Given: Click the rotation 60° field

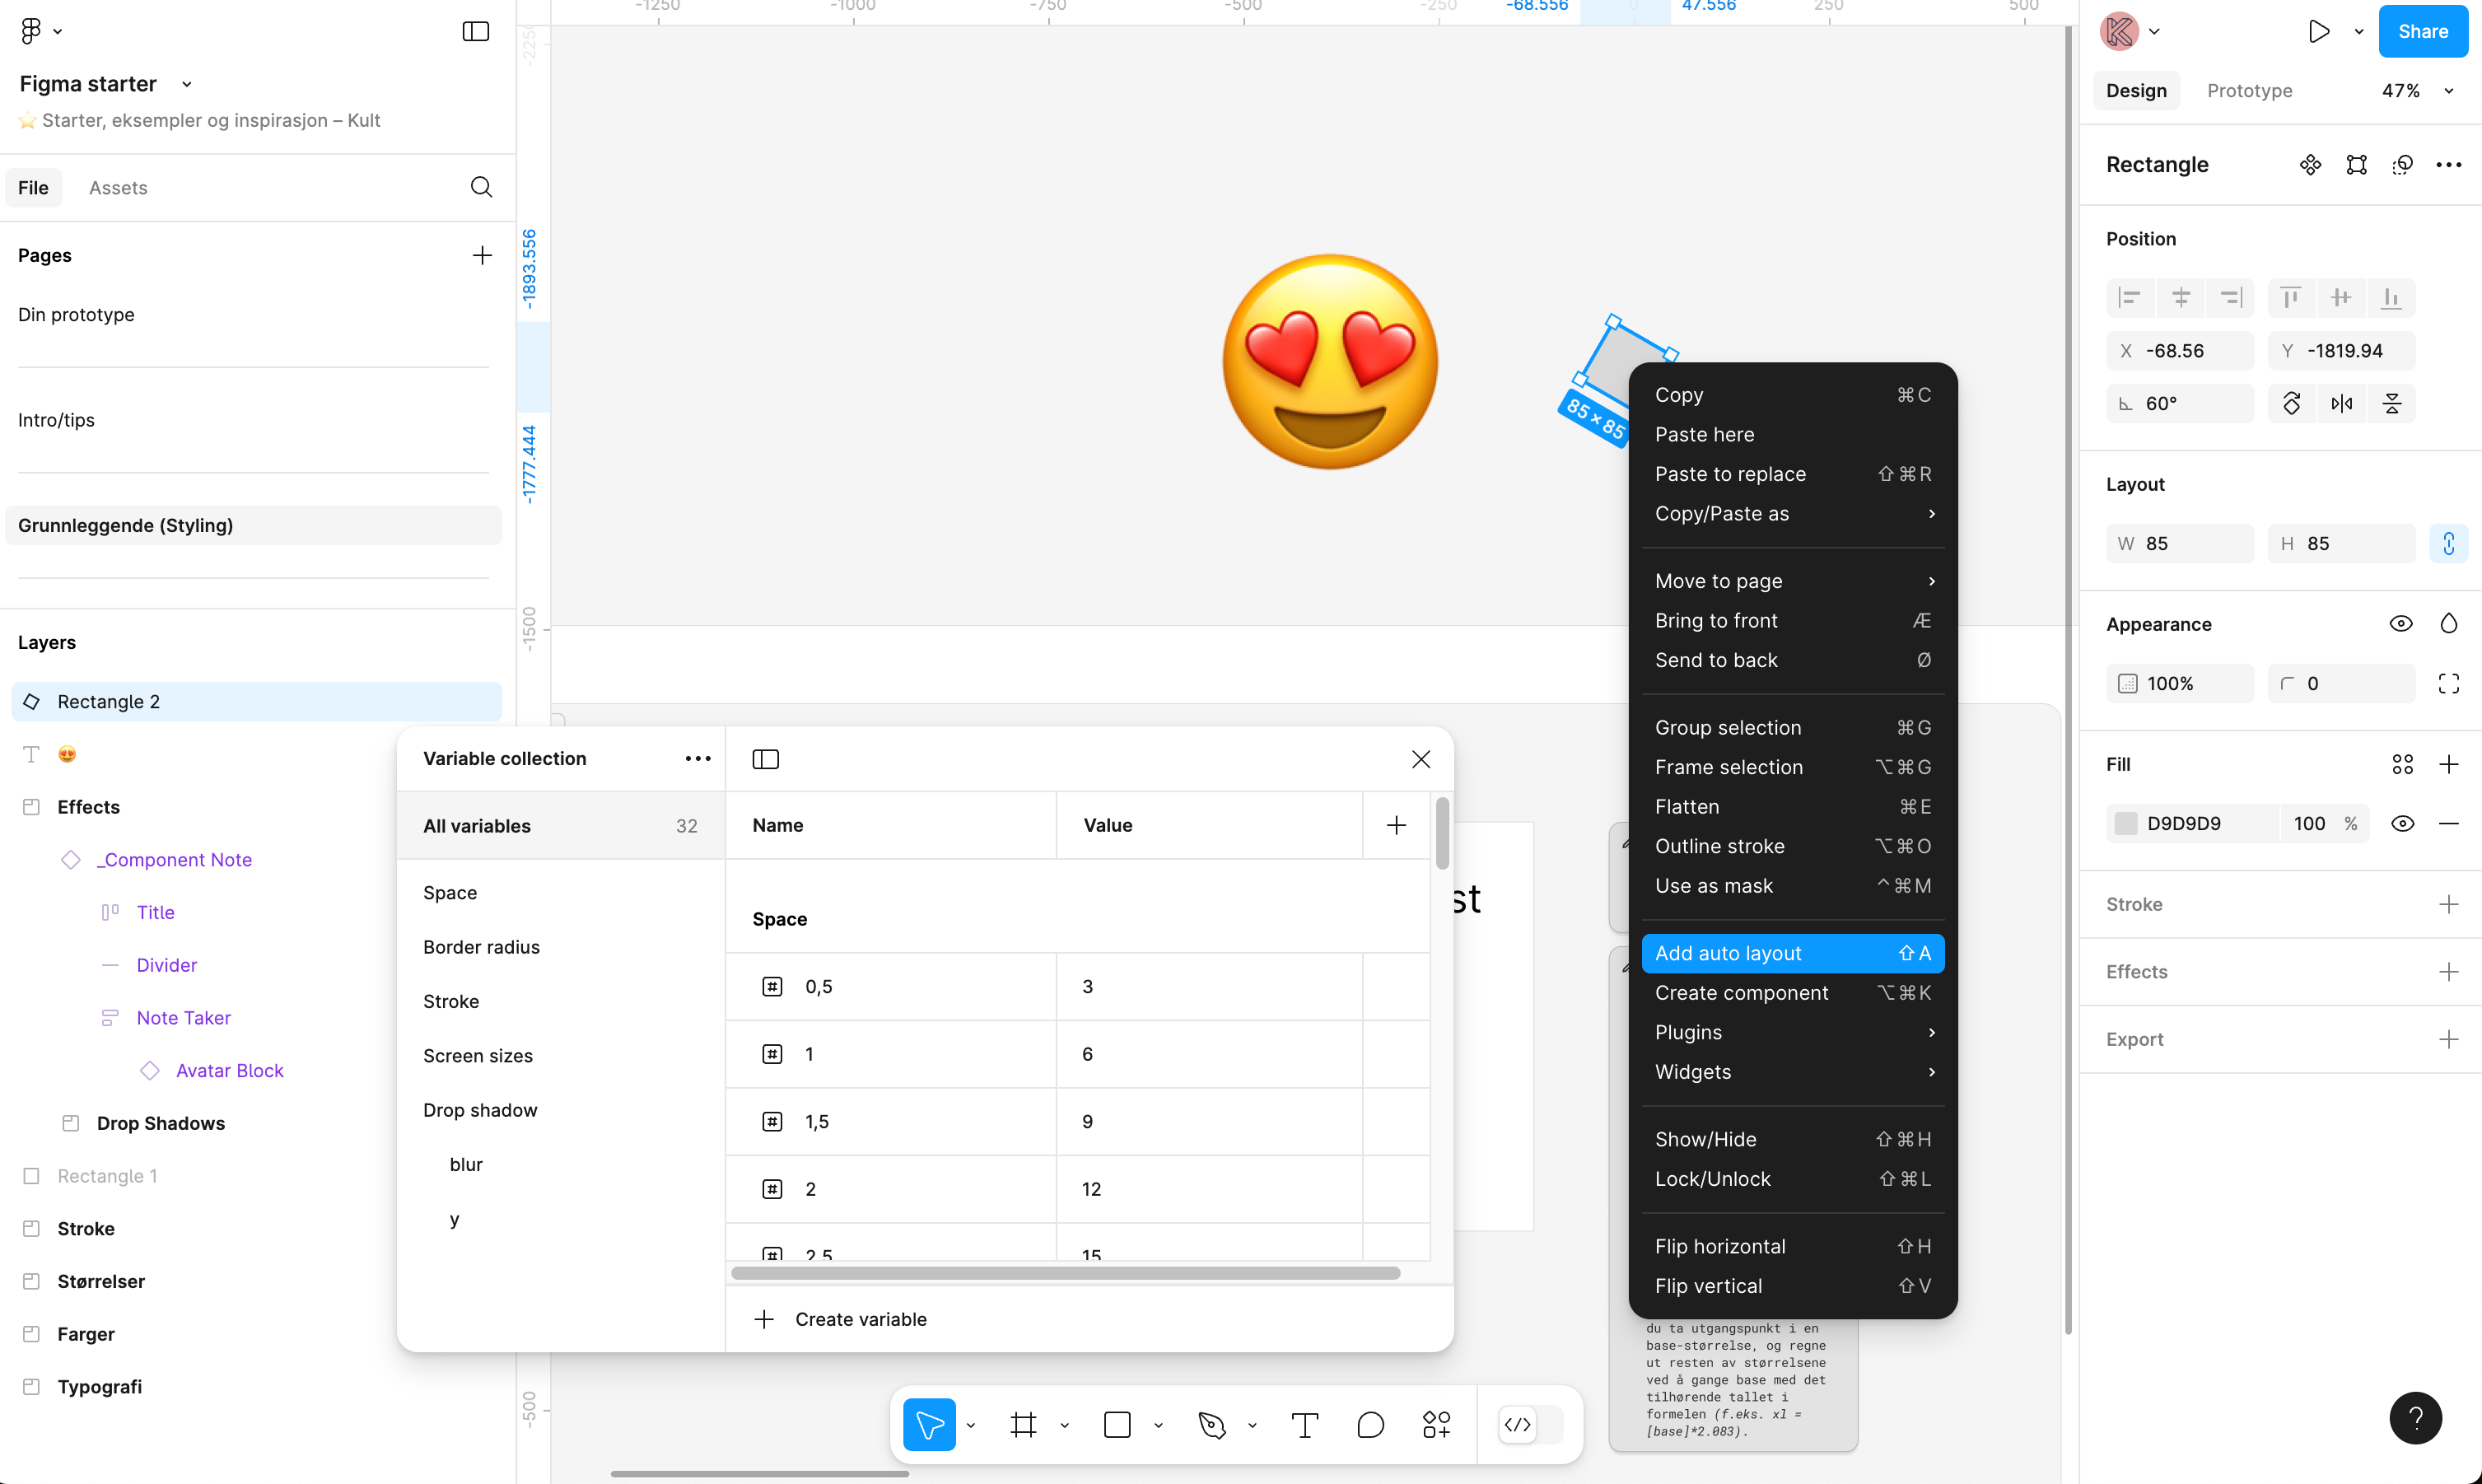Looking at the screenshot, I should click(x=2181, y=403).
